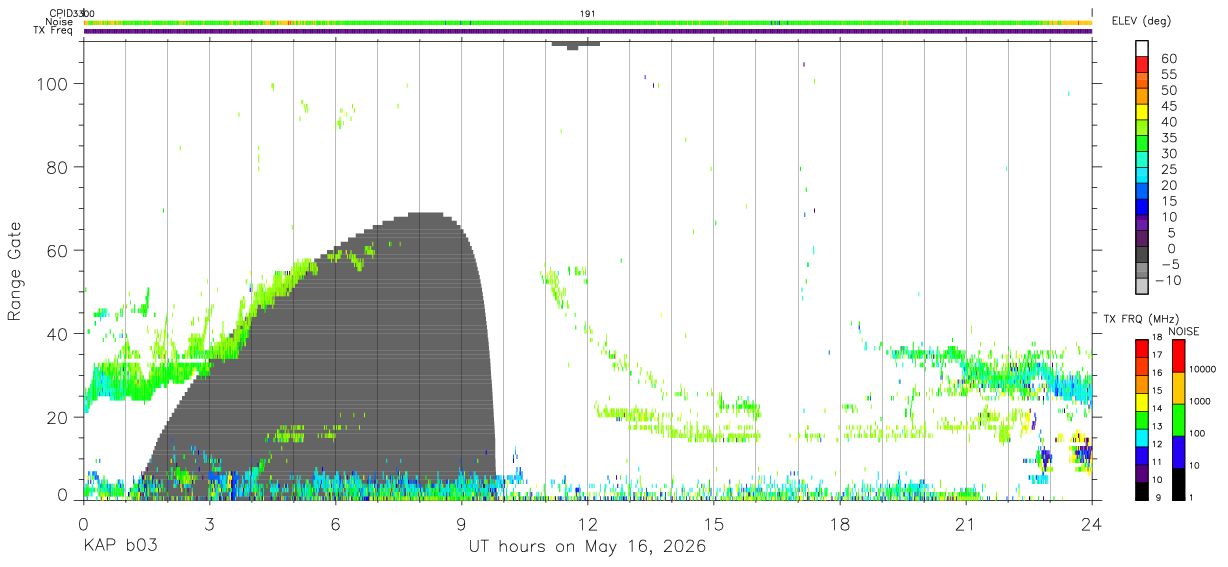Select the black swatch in NOISE colorbar
The height and width of the screenshot is (567, 1228).
coord(1178,484)
